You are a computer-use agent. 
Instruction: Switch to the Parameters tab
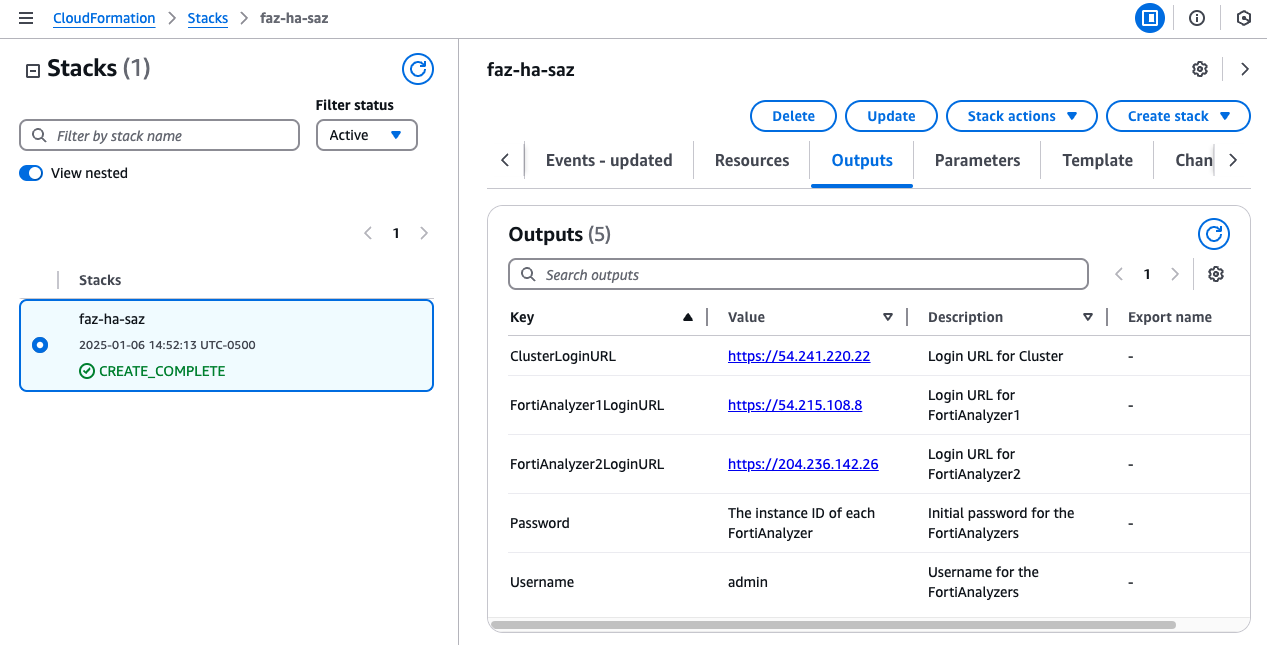[x=977, y=160]
